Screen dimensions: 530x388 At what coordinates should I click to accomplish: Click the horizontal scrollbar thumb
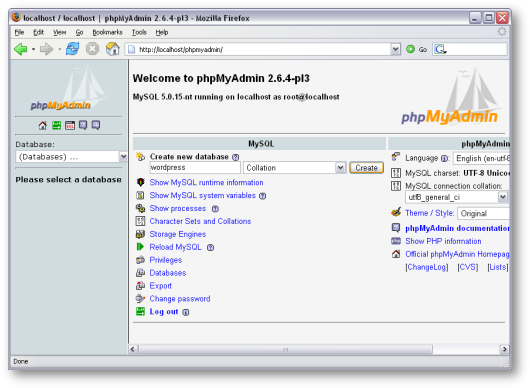pyautogui.click(x=285, y=349)
